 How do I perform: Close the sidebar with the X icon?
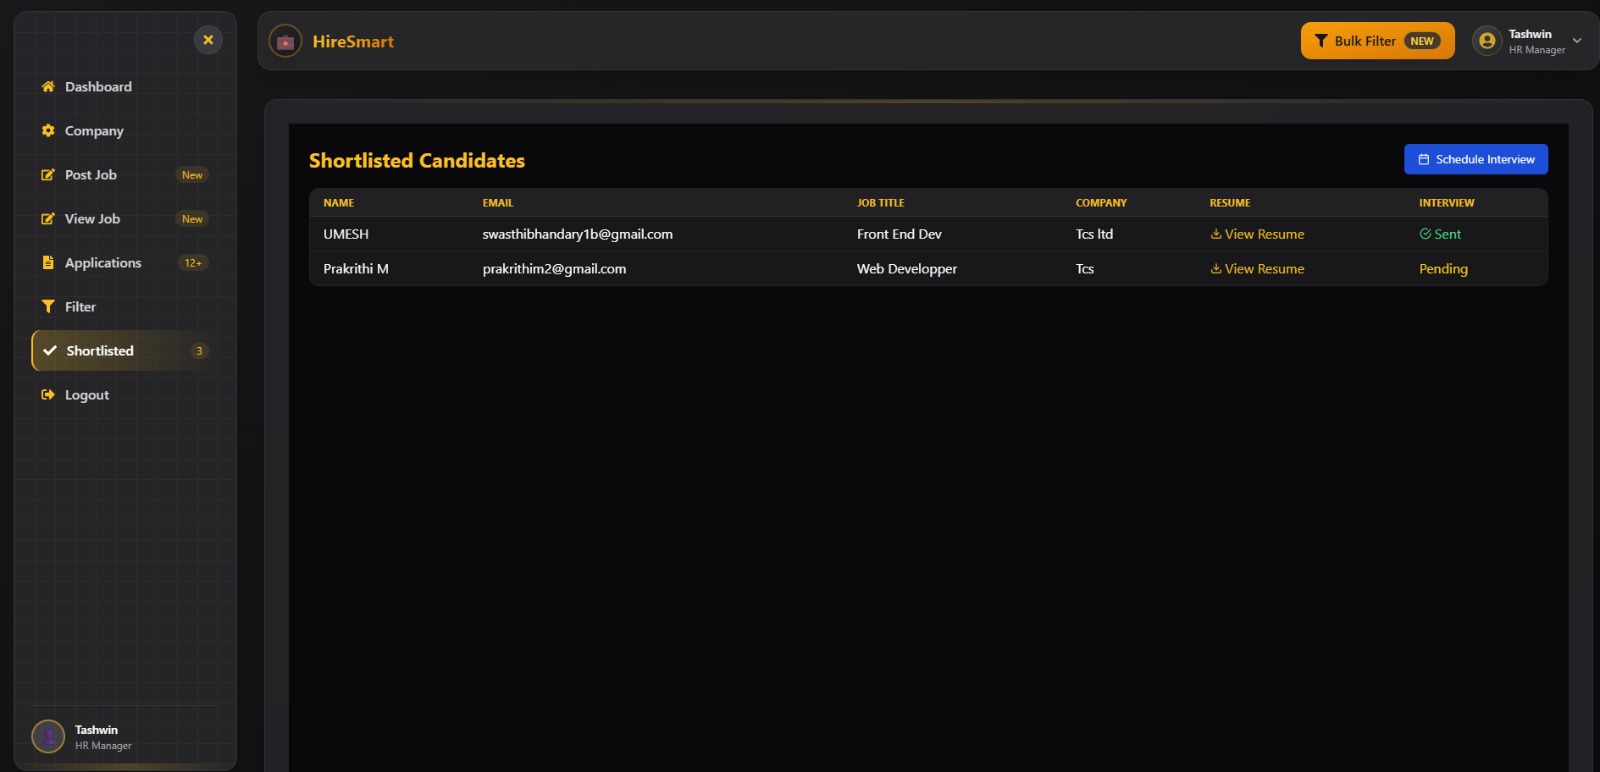[x=208, y=40]
